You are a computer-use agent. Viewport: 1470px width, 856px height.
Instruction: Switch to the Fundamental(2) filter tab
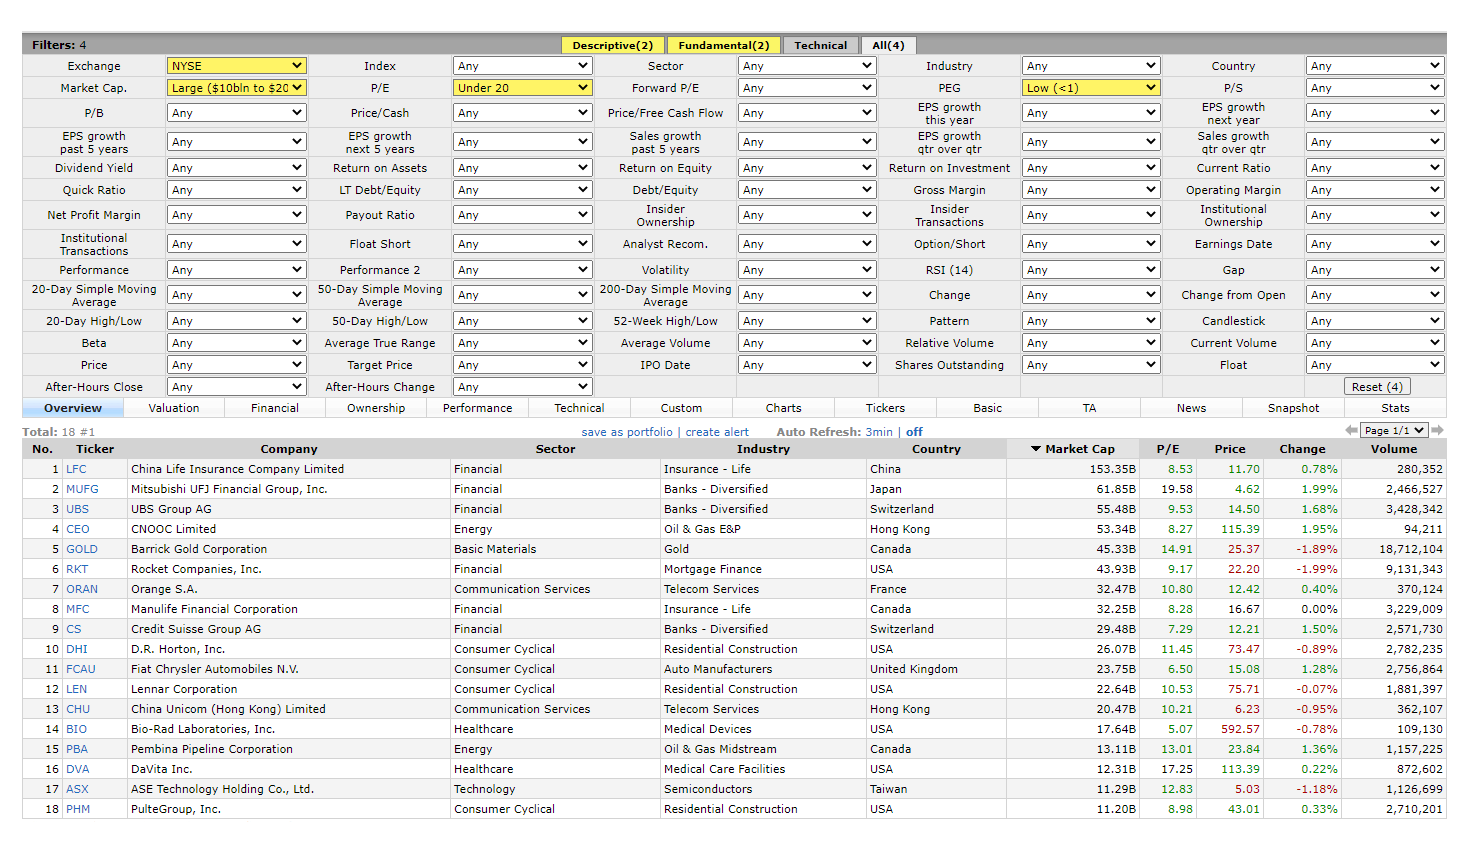coord(724,45)
